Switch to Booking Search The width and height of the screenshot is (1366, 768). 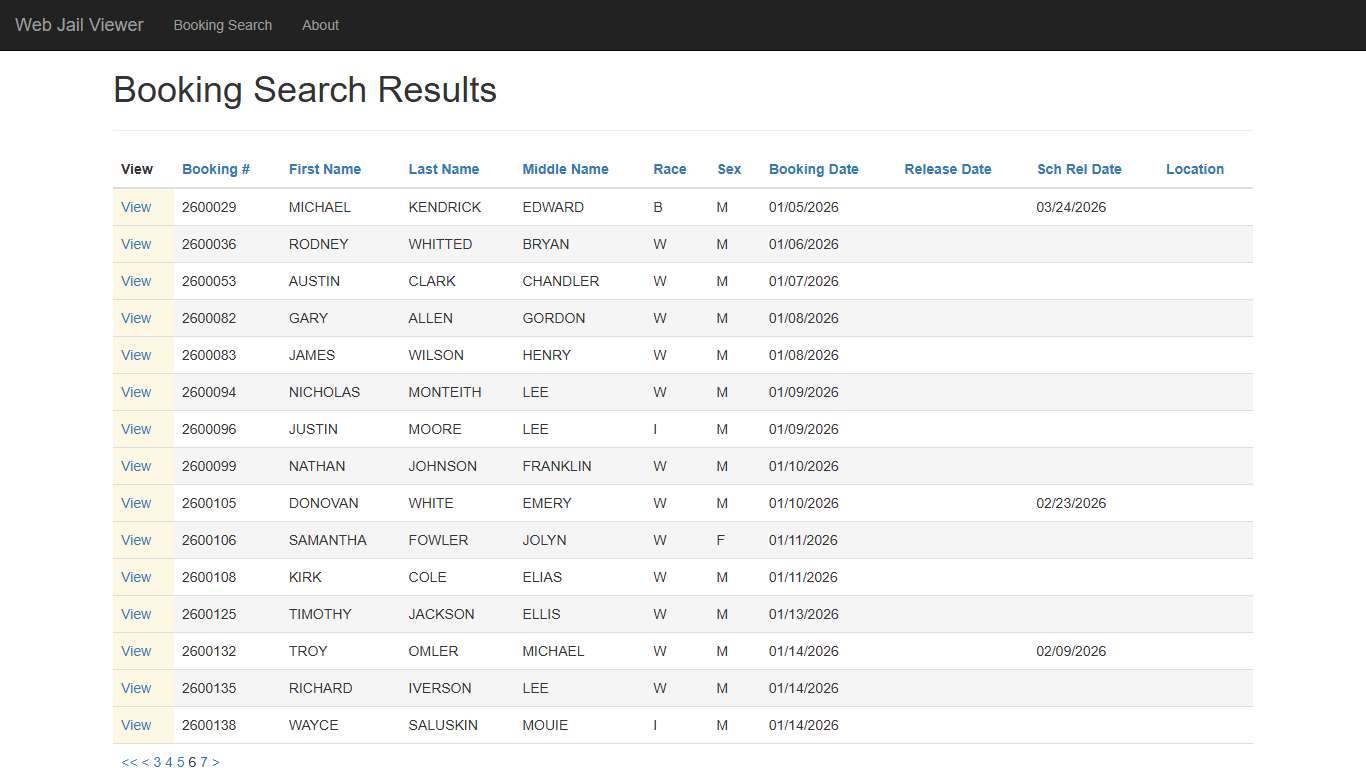[x=222, y=25]
